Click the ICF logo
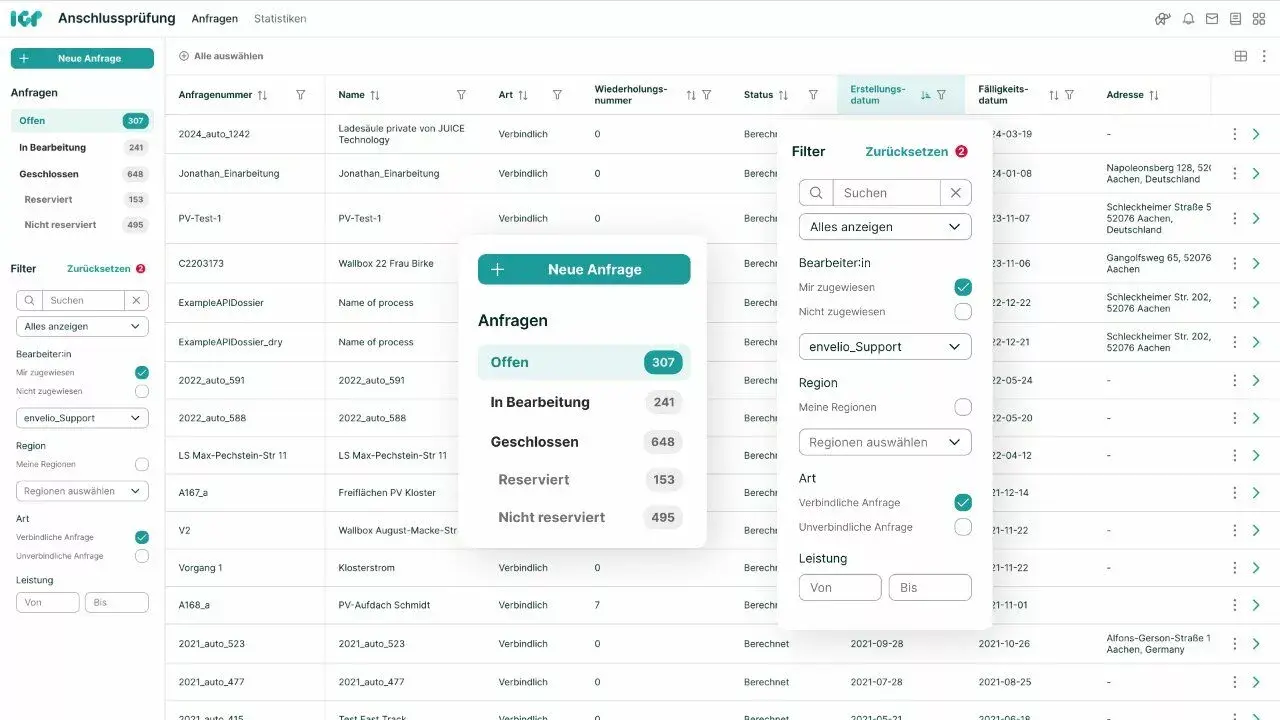1280x720 pixels. [x=26, y=19]
